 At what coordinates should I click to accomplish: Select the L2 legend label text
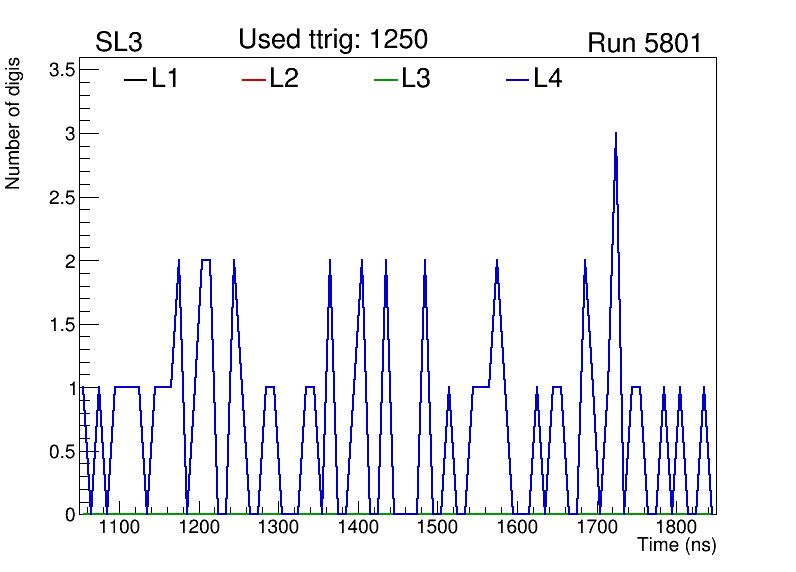(284, 80)
